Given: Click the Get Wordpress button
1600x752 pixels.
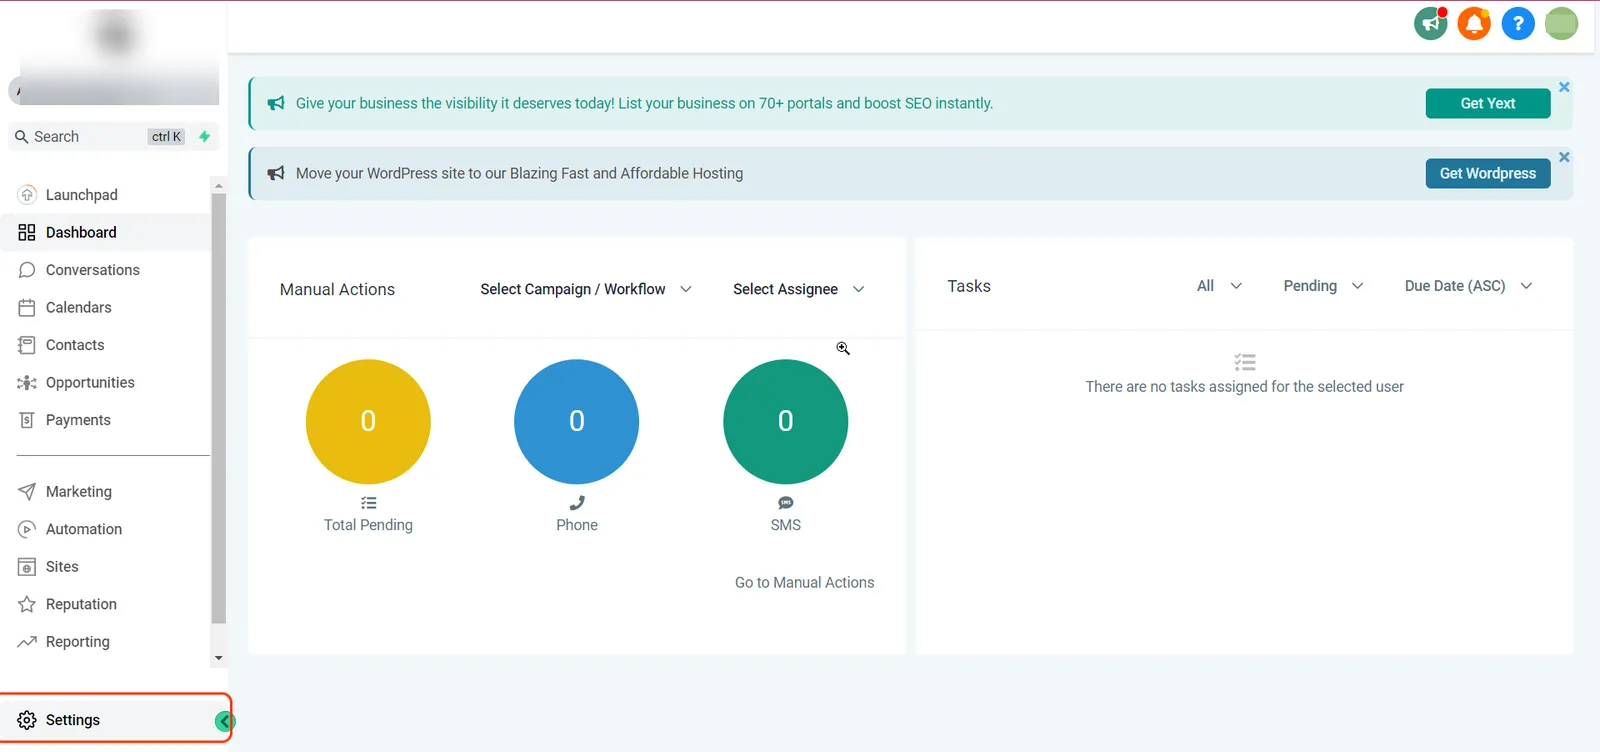Looking at the screenshot, I should pos(1488,173).
